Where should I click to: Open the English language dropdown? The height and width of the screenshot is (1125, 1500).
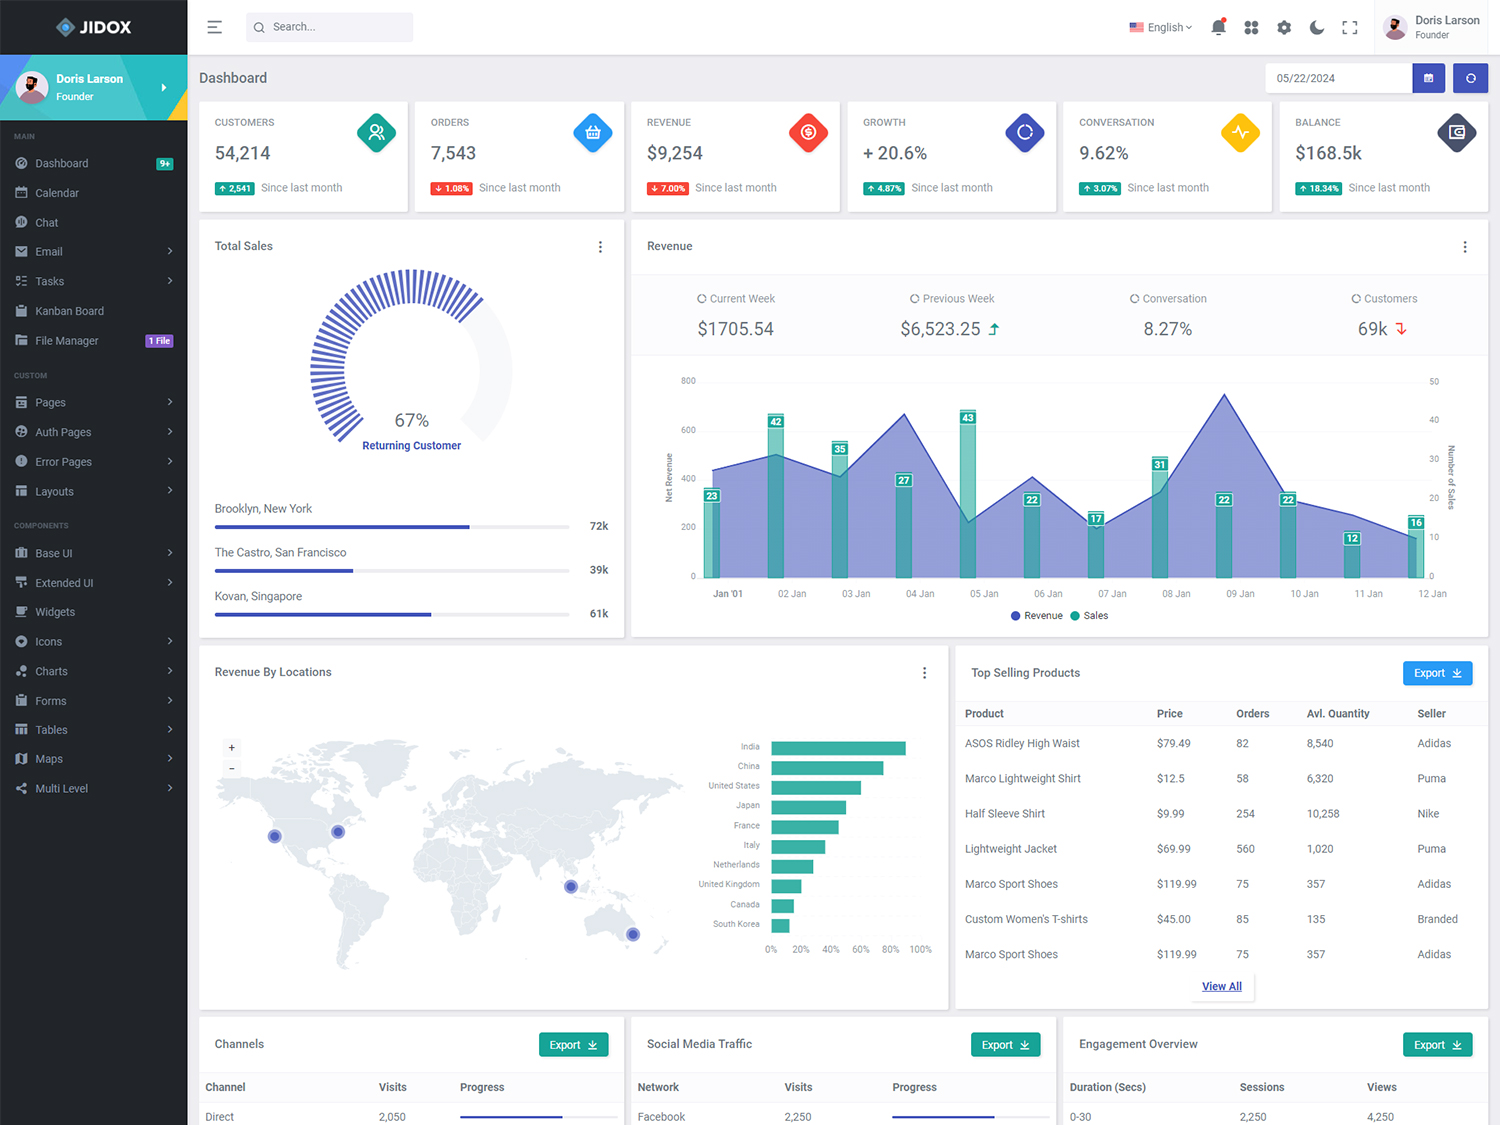pyautogui.click(x=1160, y=27)
